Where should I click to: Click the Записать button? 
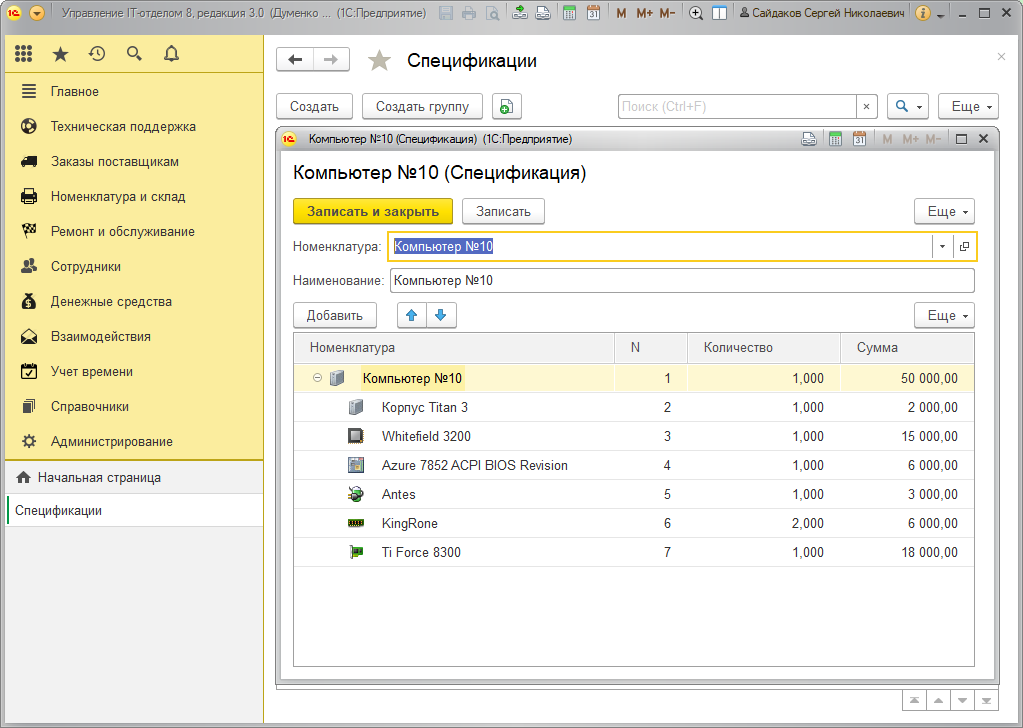(503, 211)
